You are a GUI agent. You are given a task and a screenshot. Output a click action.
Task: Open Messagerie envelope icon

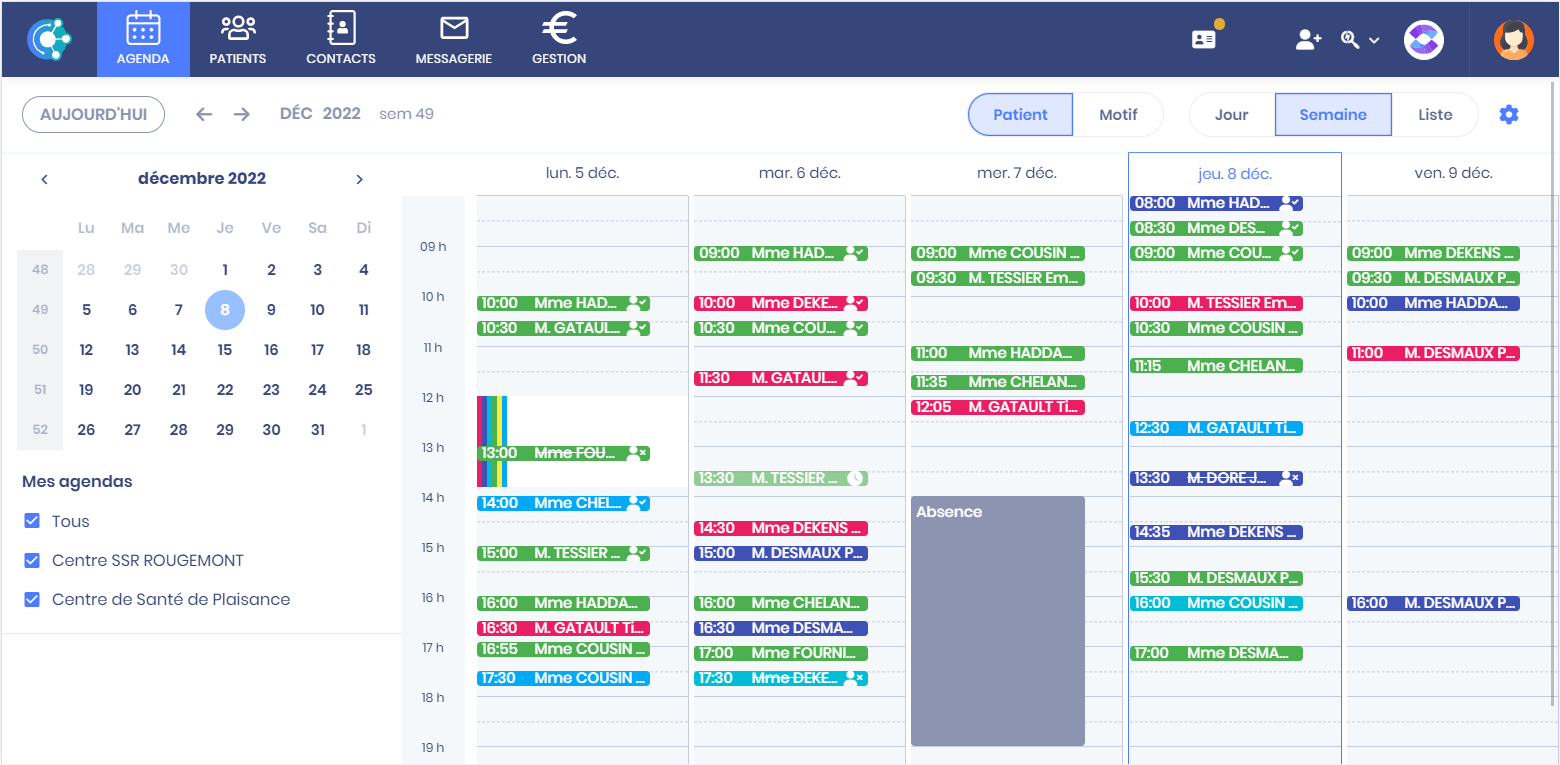click(x=454, y=30)
